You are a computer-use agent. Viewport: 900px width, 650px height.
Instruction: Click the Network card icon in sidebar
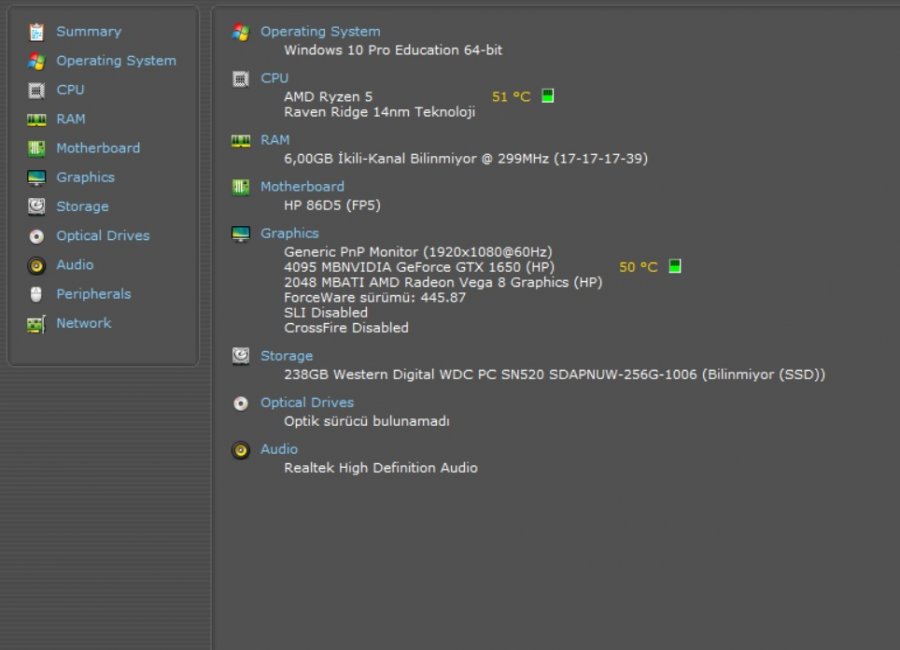[36, 324]
